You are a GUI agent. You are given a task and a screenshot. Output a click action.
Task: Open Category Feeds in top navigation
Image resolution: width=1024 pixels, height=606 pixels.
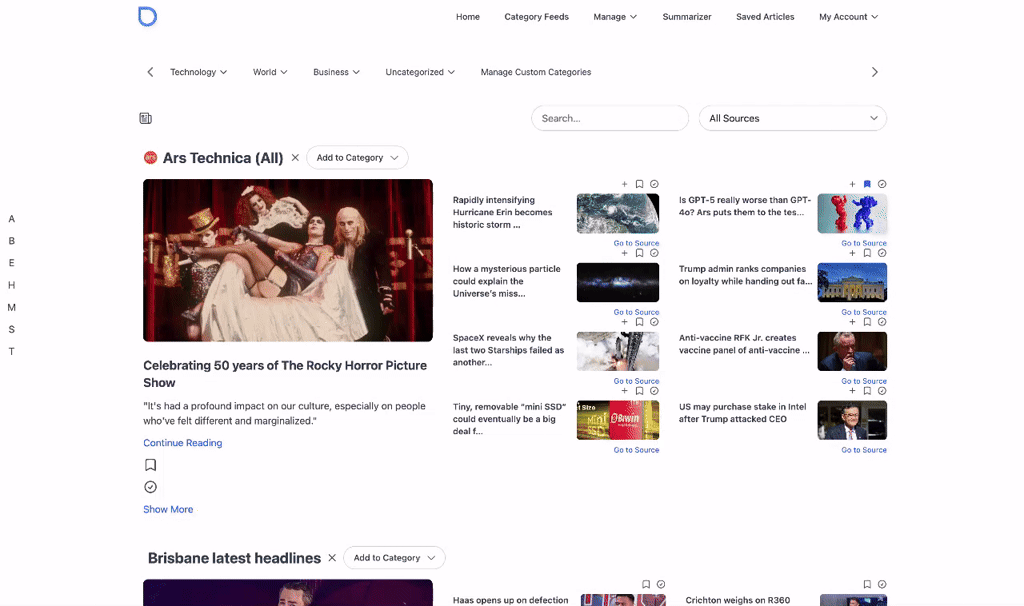tap(536, 17)
